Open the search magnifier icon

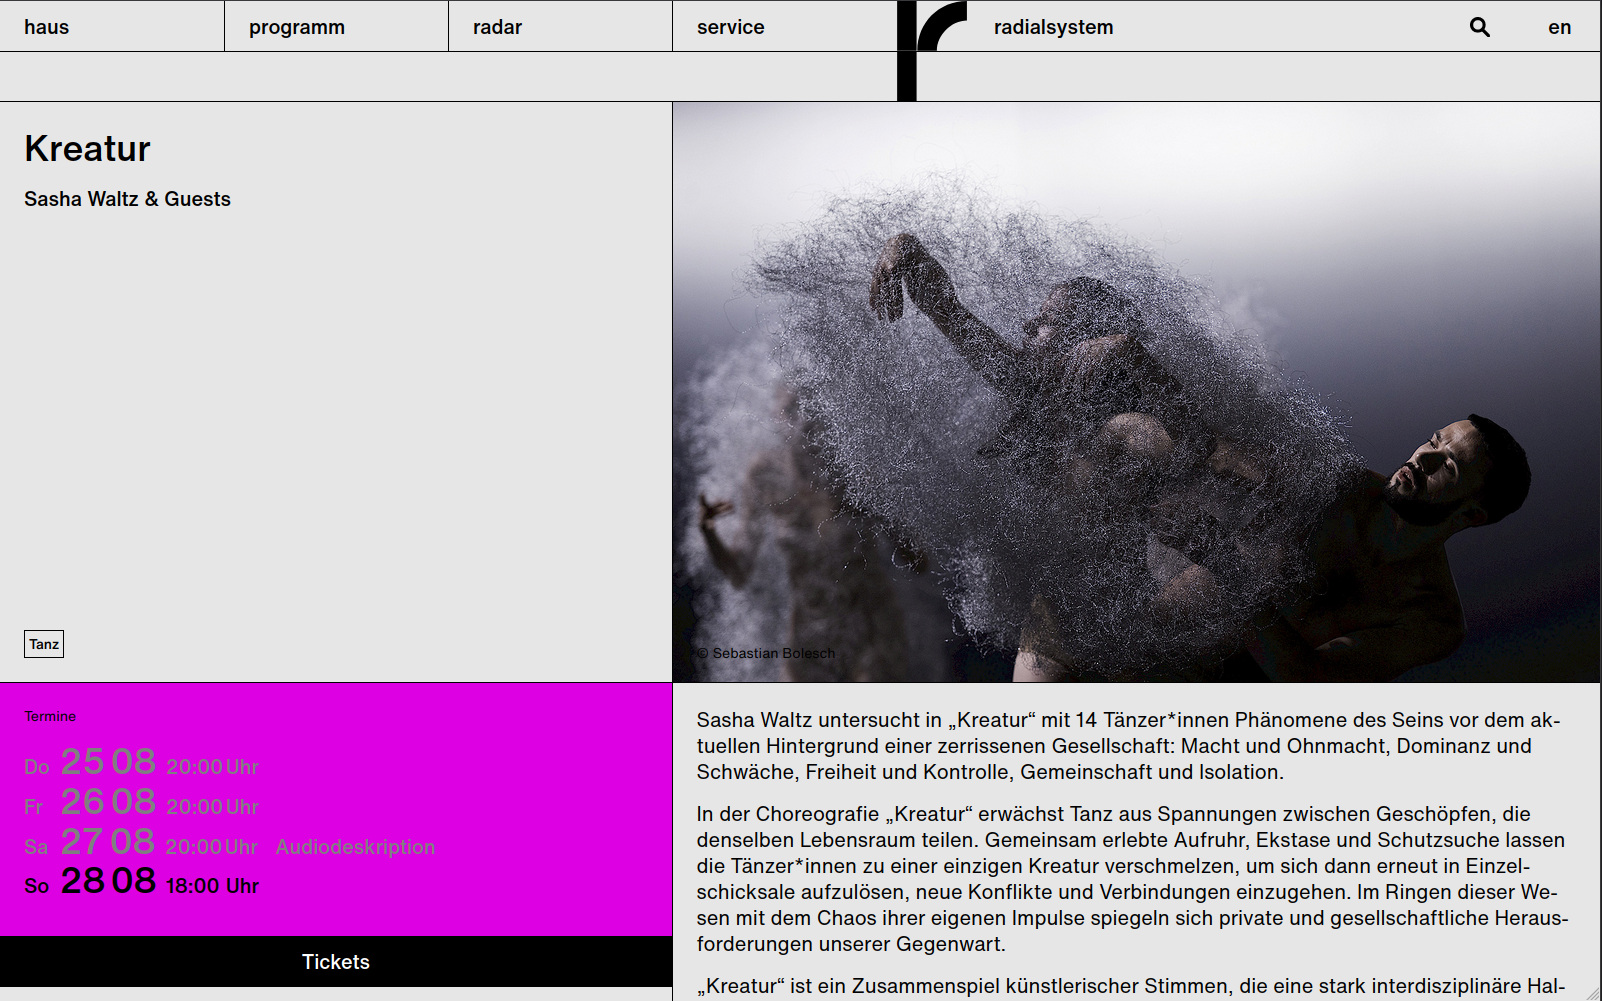(x=1479, y=27)
